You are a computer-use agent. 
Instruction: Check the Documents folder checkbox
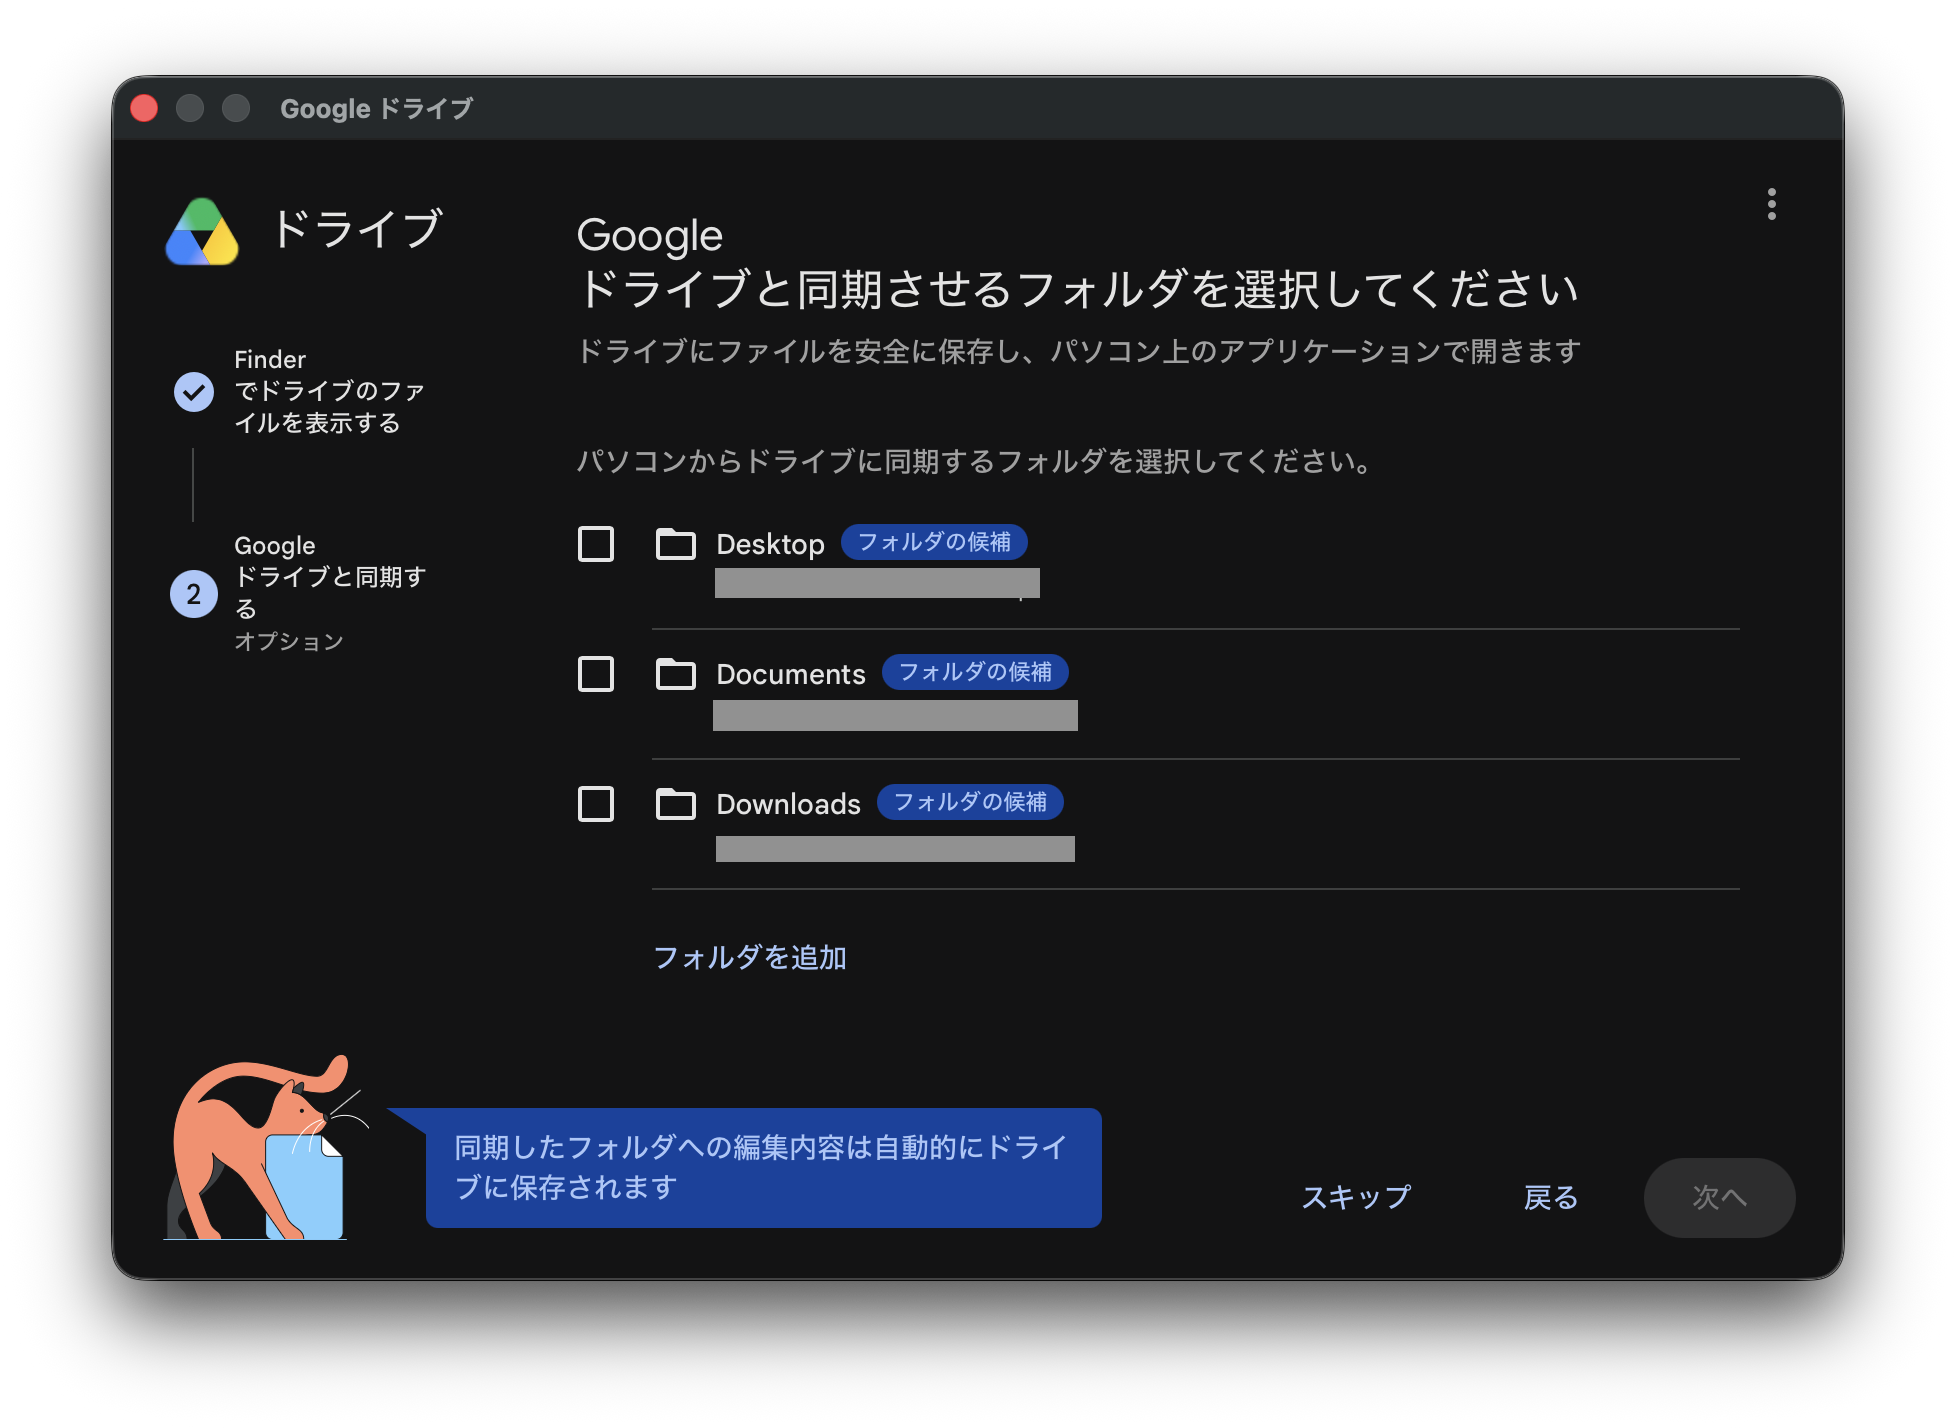click(596, 674)
